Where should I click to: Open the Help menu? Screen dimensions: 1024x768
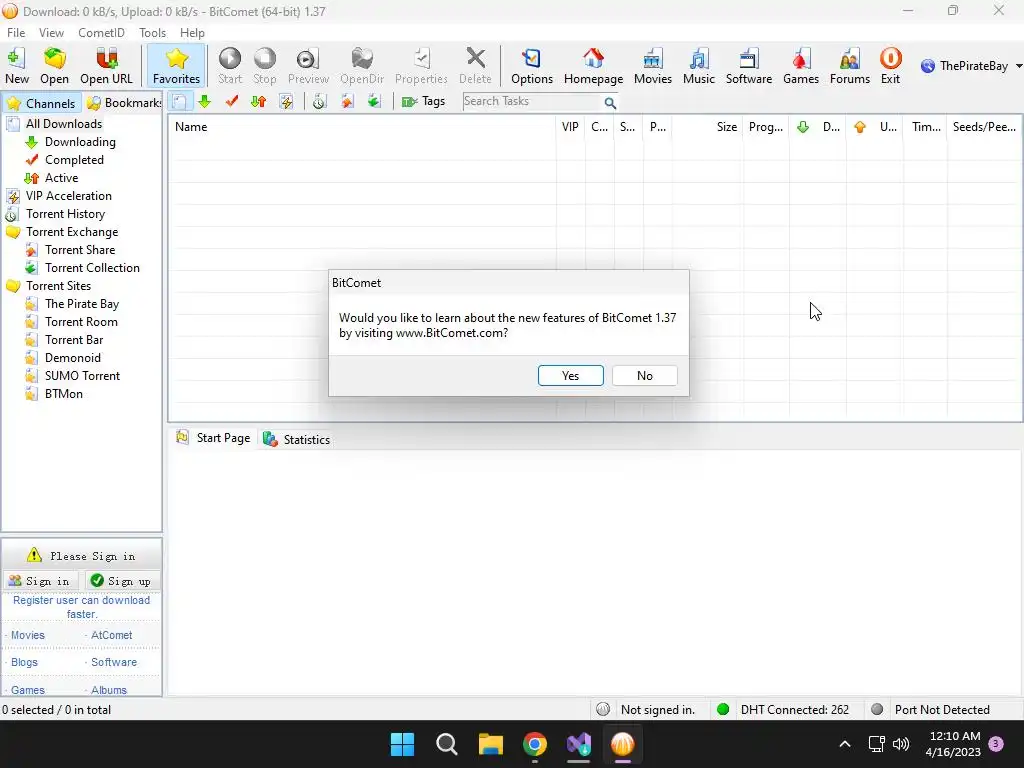pos(192,33)
